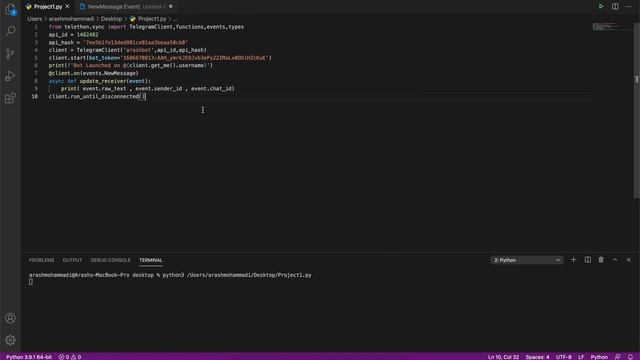Switch to the Project1.py editor tab
Screen dimensions: 640x360
click(x=47, y=7)
